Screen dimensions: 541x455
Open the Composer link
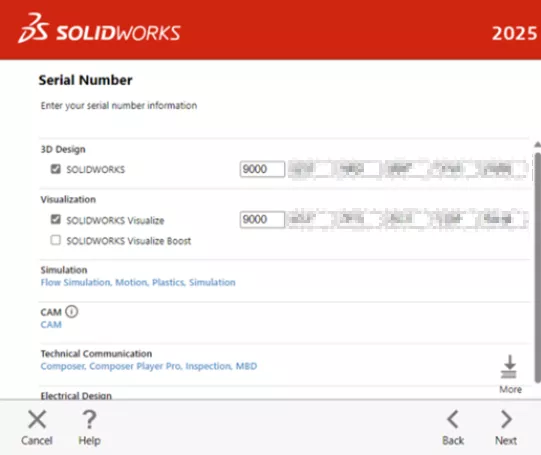pyautogui.click(x=63, y=366)
